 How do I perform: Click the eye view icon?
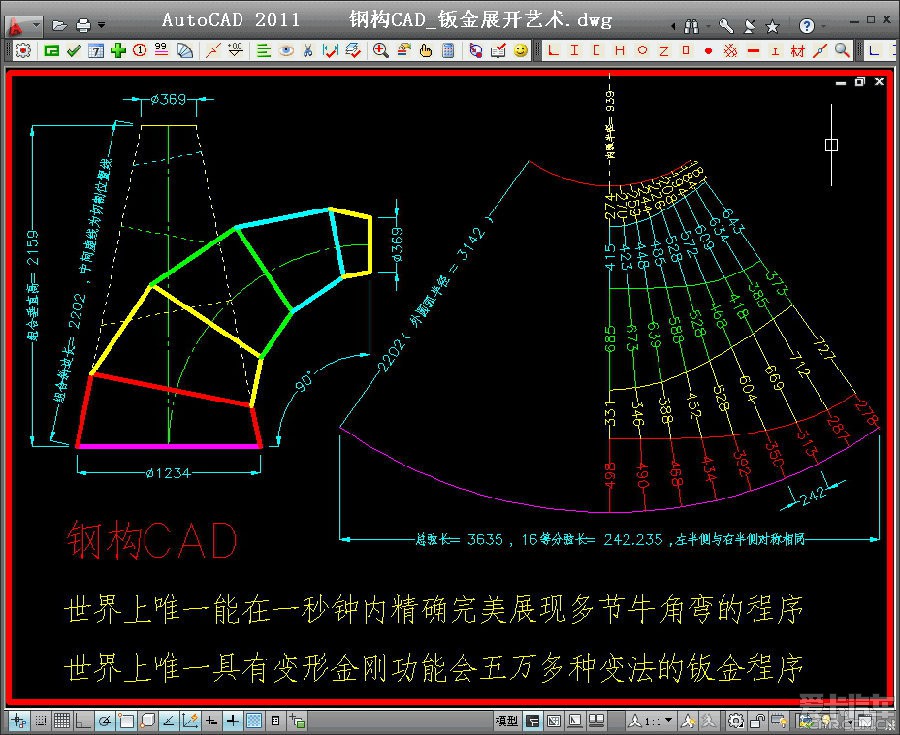pyautogui.click(x=286, y=51)
